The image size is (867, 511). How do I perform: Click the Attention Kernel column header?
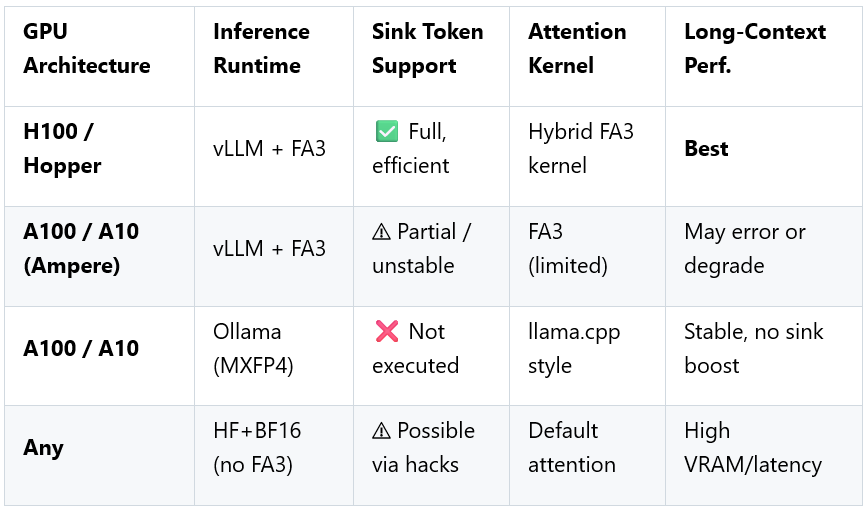point(577,48)
